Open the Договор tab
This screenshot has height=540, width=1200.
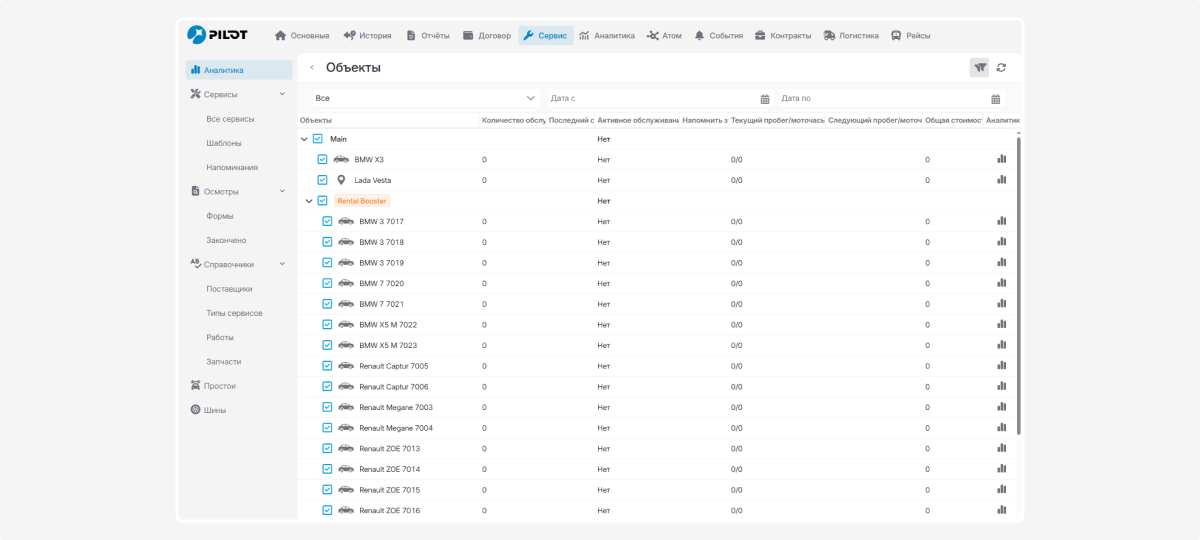pyautogui.click(x=487, y=35)
